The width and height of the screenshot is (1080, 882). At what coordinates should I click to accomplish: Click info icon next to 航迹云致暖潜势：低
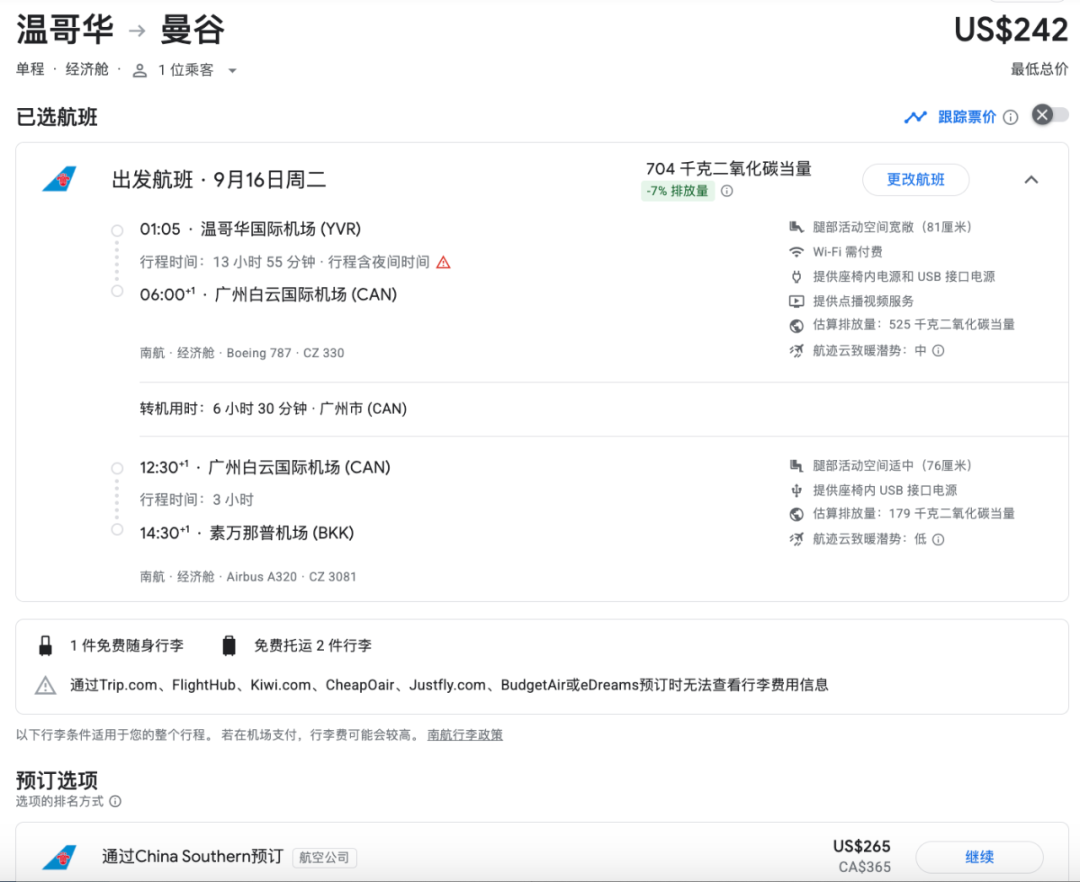[x=938, y=539]
